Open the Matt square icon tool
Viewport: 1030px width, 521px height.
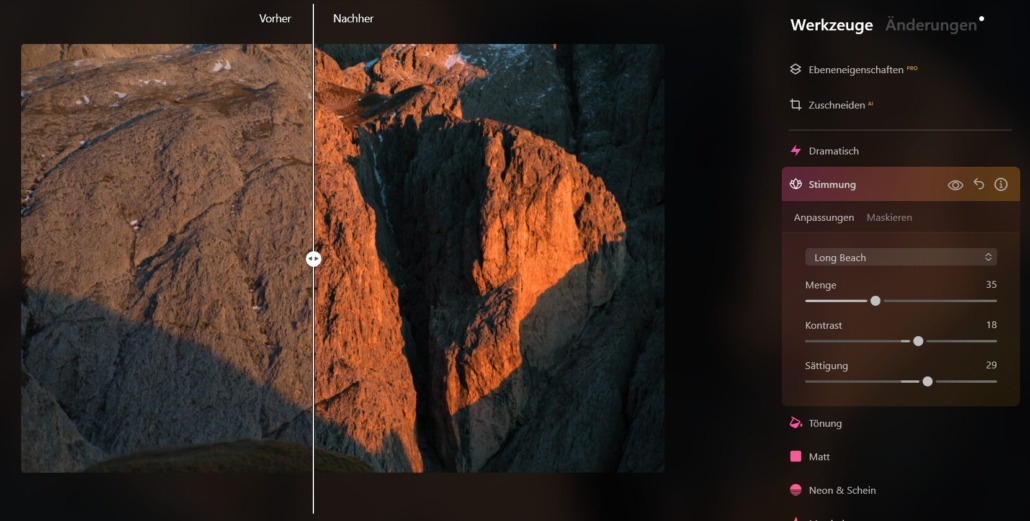point(796,457)
